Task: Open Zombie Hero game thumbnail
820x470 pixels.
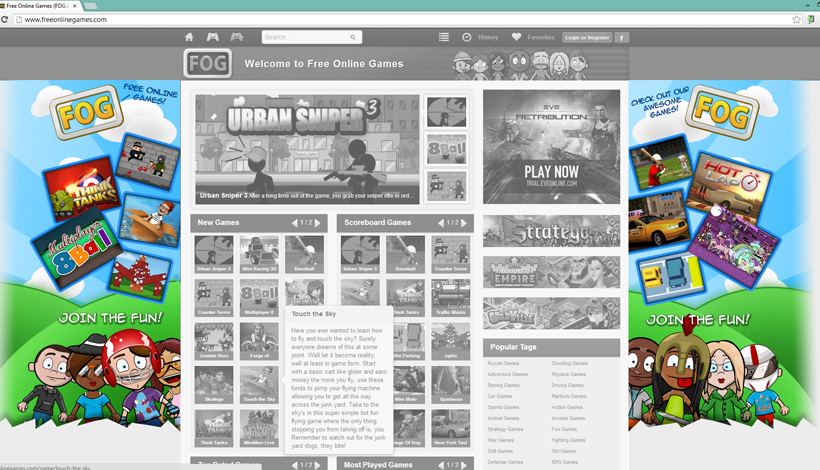Action: click(x=213, y=341)
